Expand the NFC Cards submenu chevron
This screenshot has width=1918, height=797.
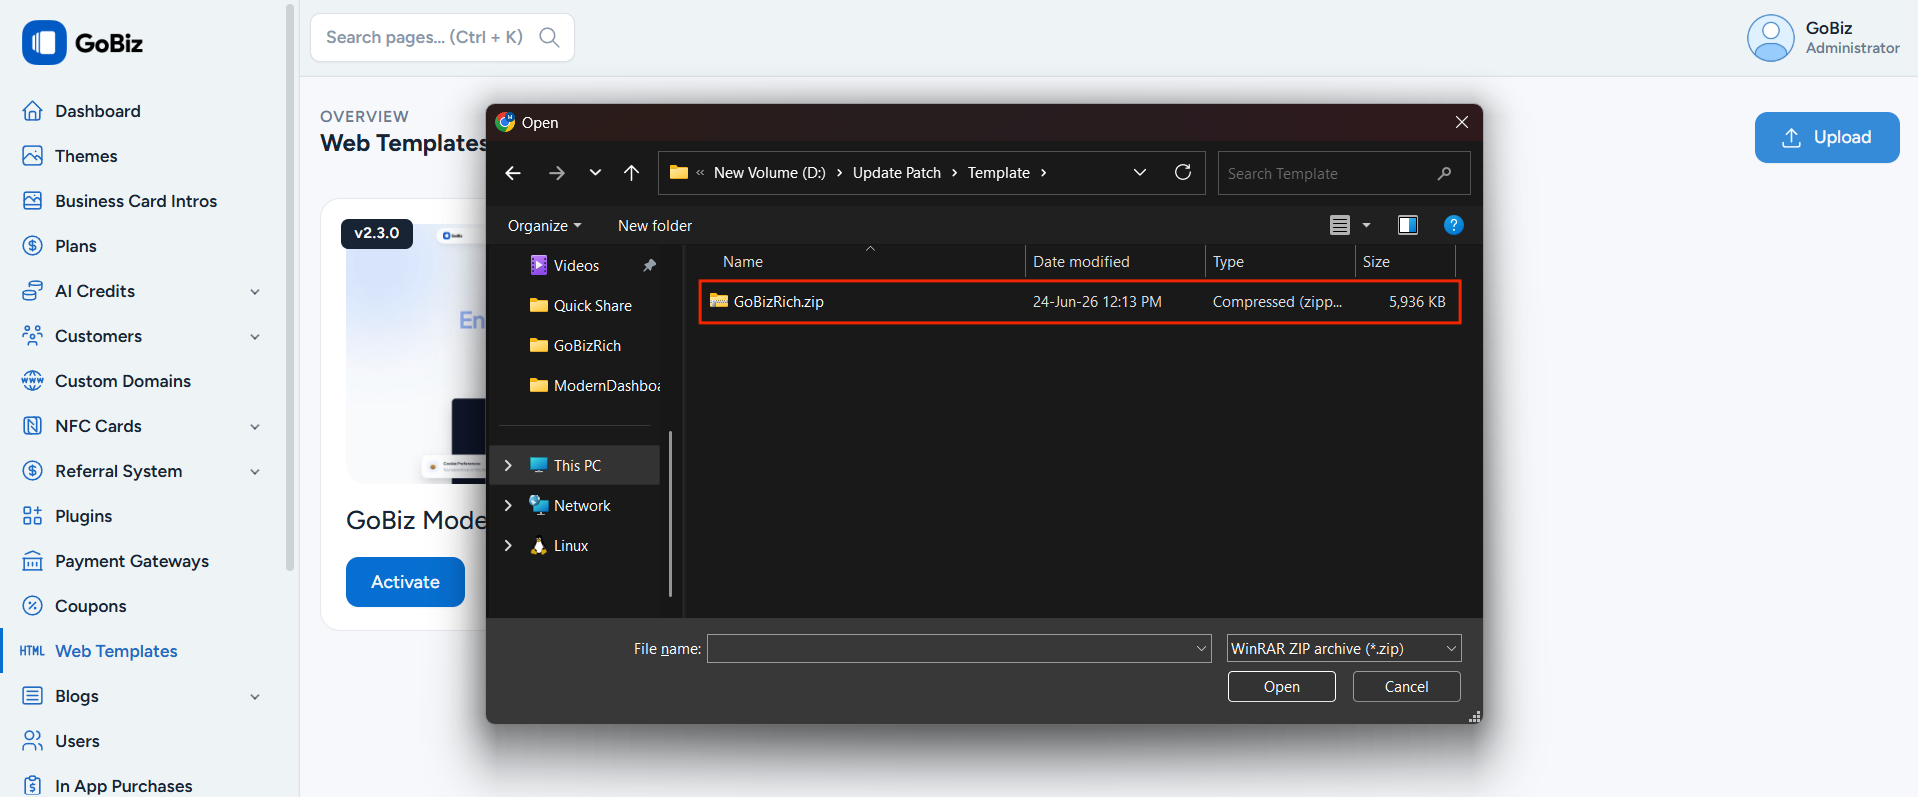tap(255, 427)
